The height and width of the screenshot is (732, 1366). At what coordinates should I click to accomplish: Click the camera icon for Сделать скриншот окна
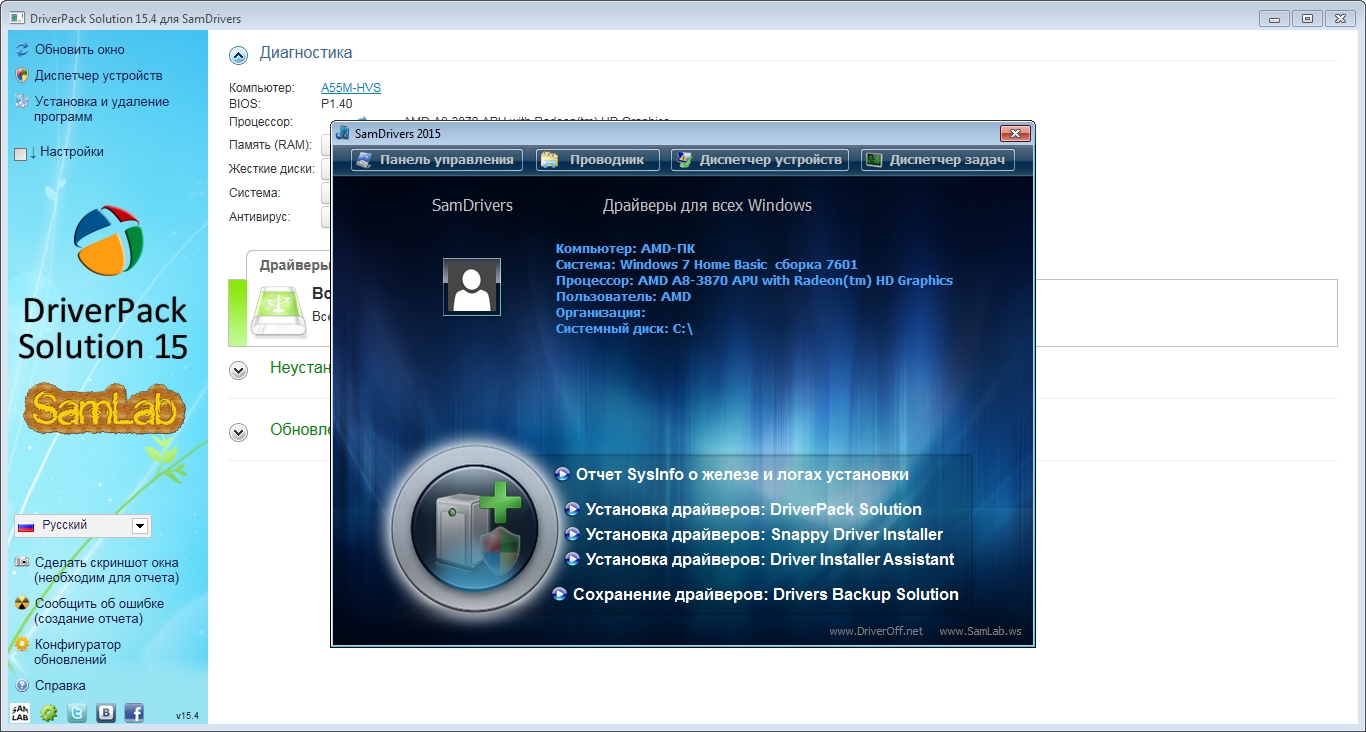point(22,562)
